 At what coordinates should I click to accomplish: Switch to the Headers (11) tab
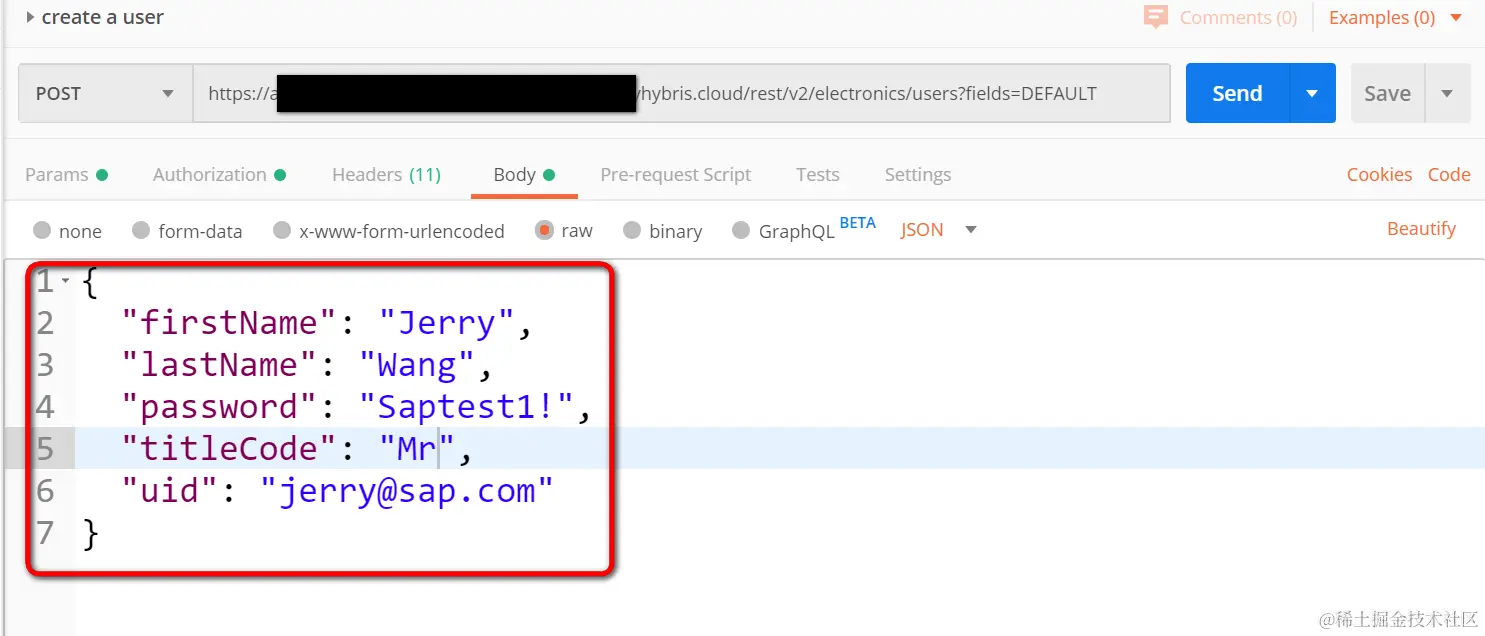tap(386, 174)
